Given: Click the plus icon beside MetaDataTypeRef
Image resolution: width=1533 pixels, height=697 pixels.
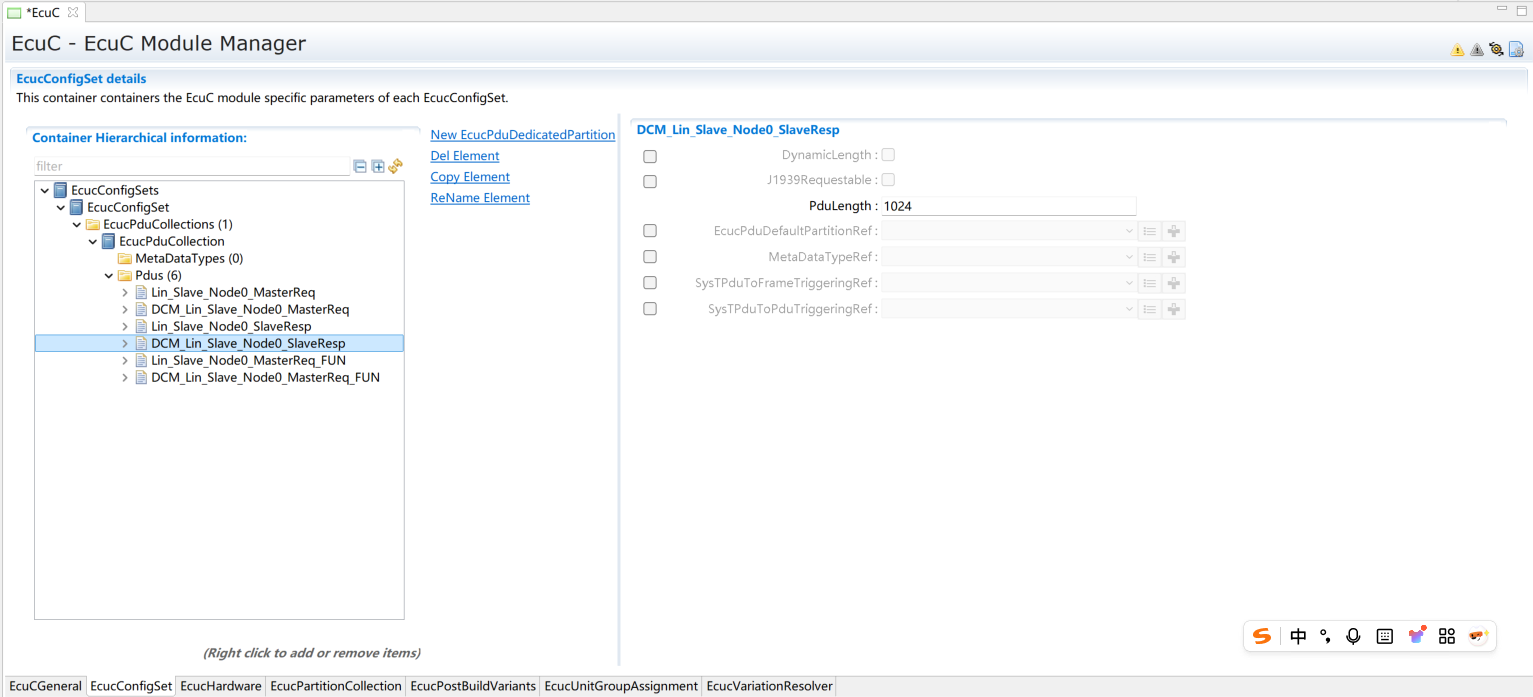Looking at the screenshot, I should pos(1174,258).
